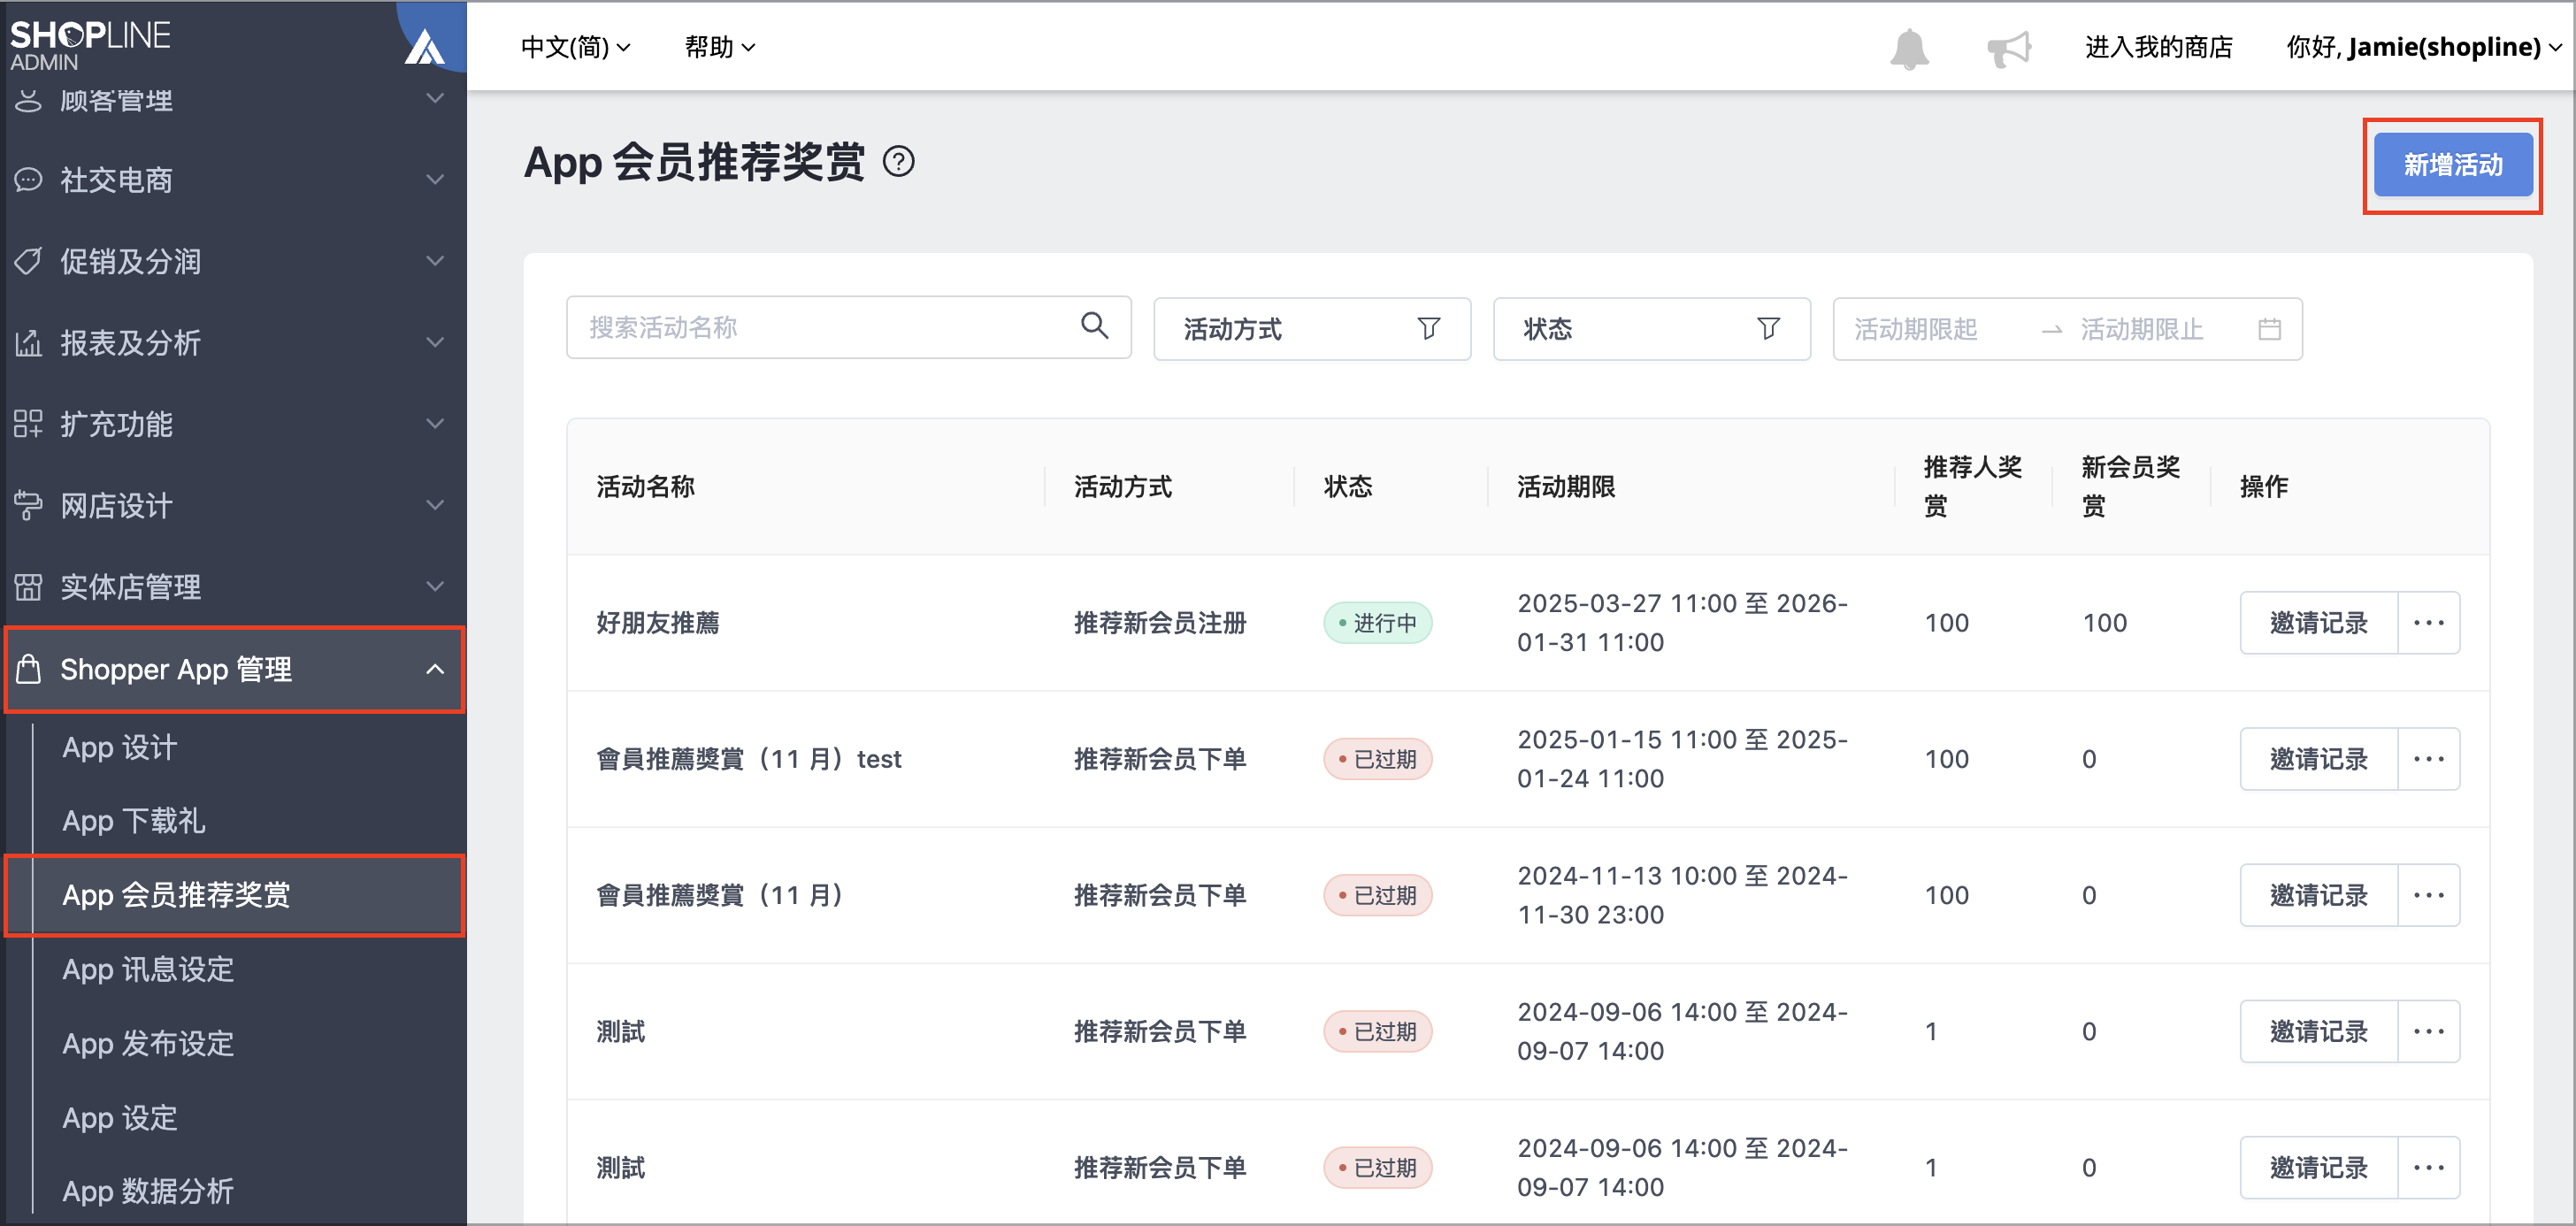Open the announcements megaphone icon

[x=2009, y=48]
